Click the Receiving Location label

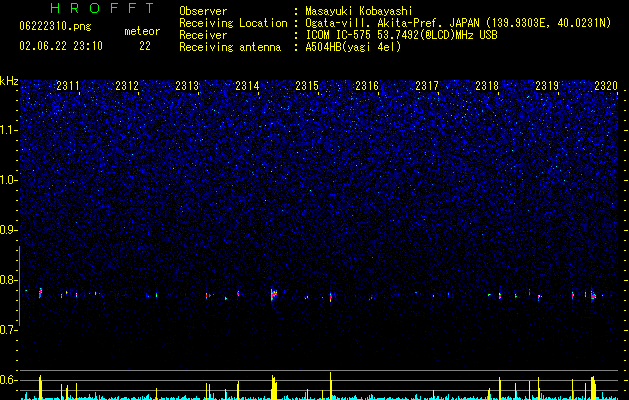tap(233, 23)
